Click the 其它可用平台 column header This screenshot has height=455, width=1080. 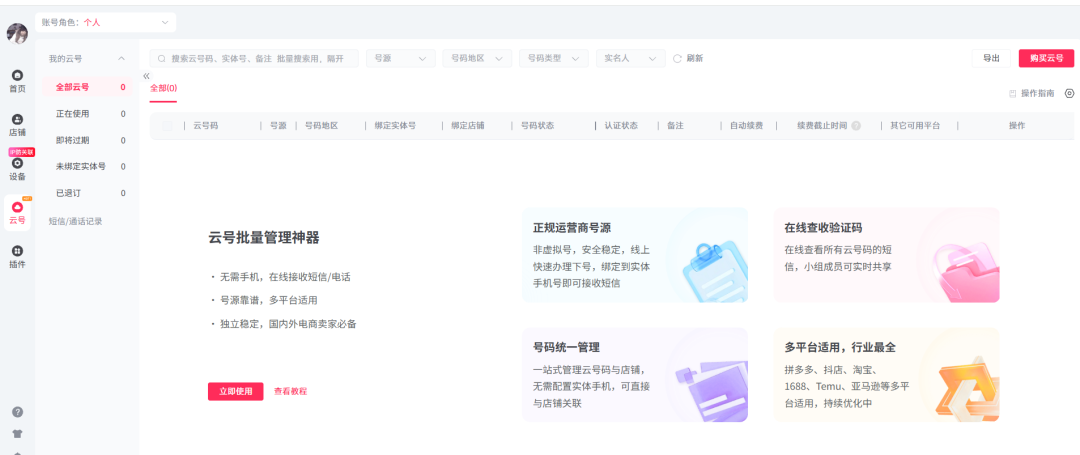click(915, 126)
